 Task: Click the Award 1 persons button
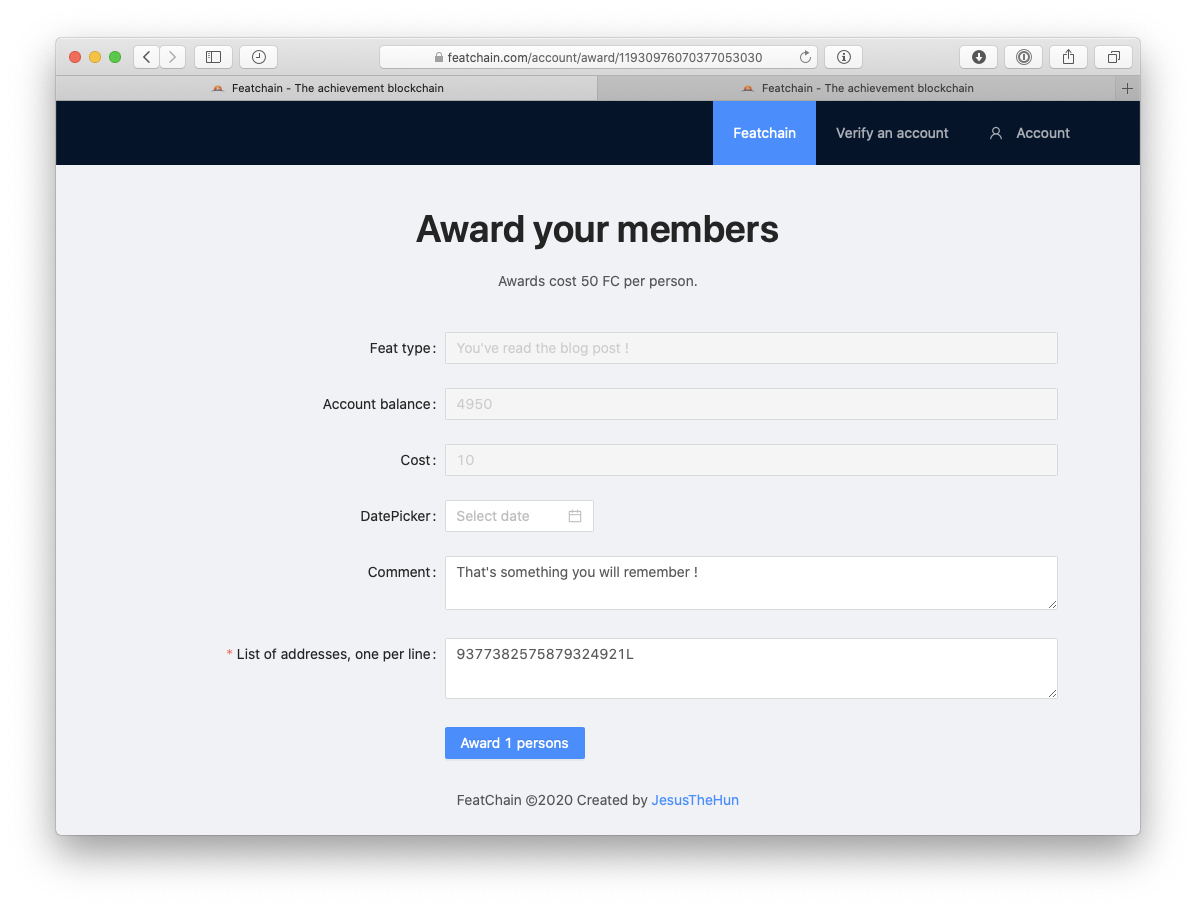click(x=515, y=743)
